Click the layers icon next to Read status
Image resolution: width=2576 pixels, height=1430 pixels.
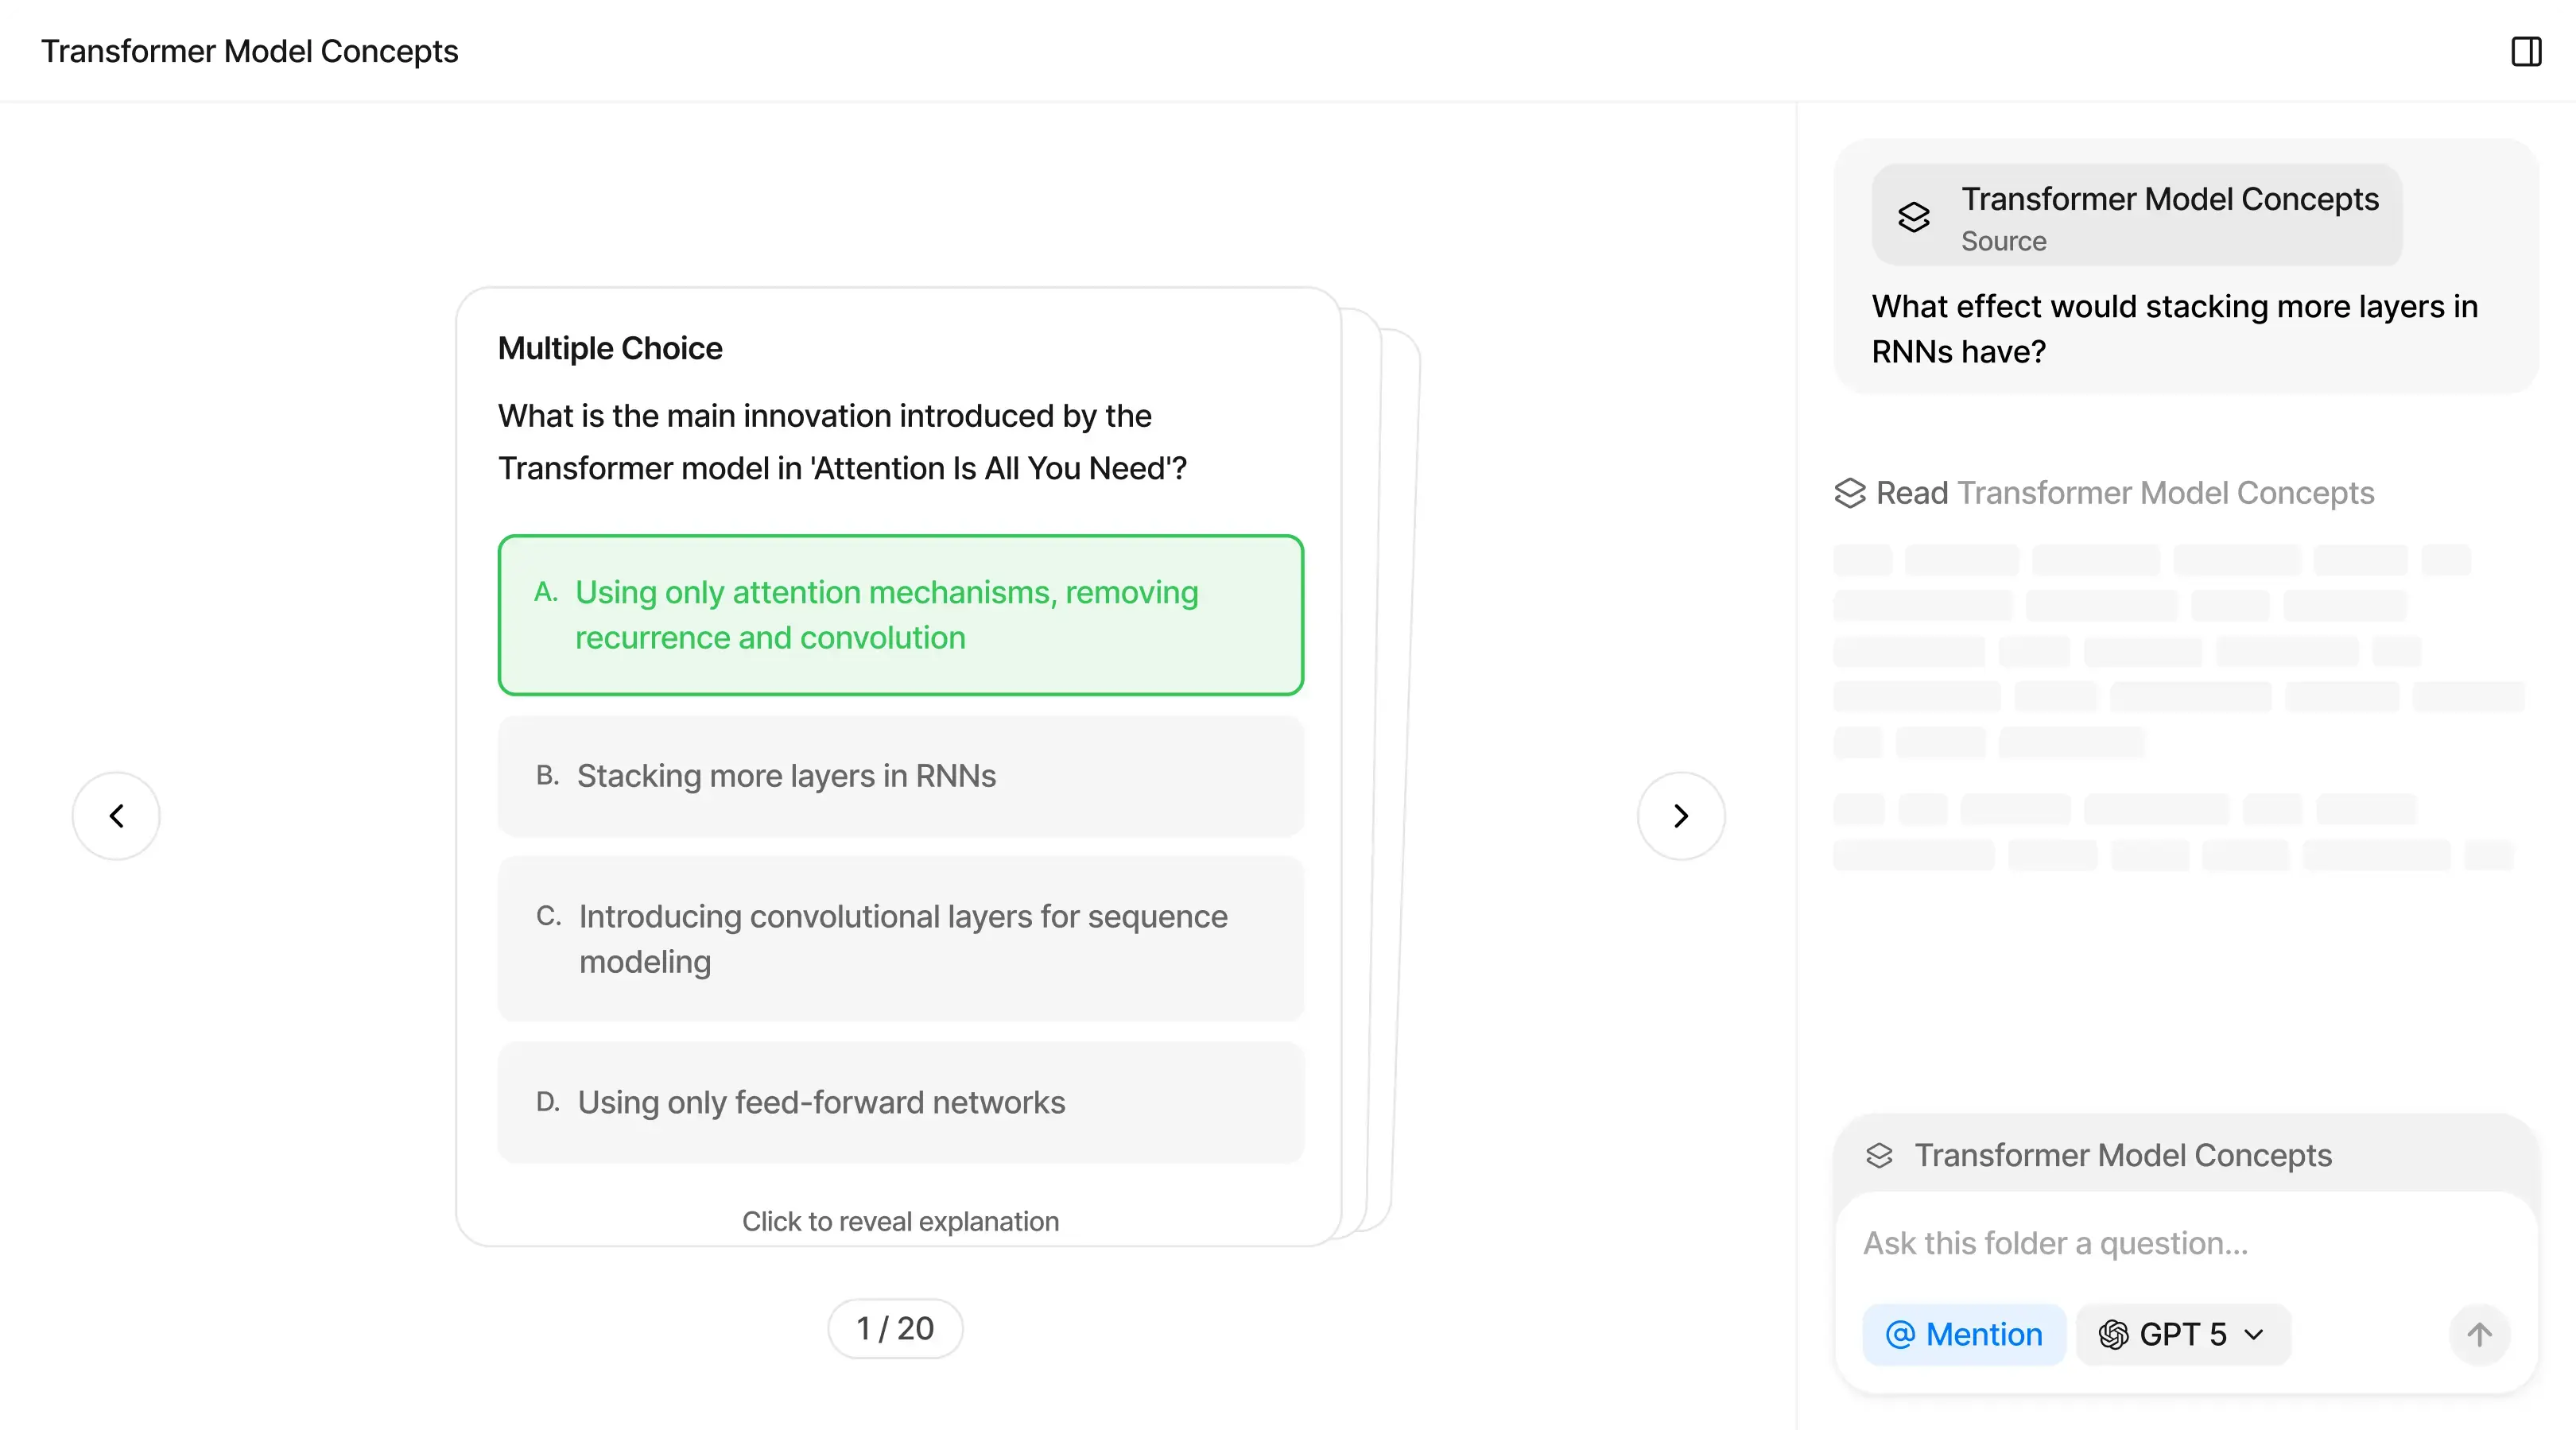pyautogui.click(x=1851, y=493)
